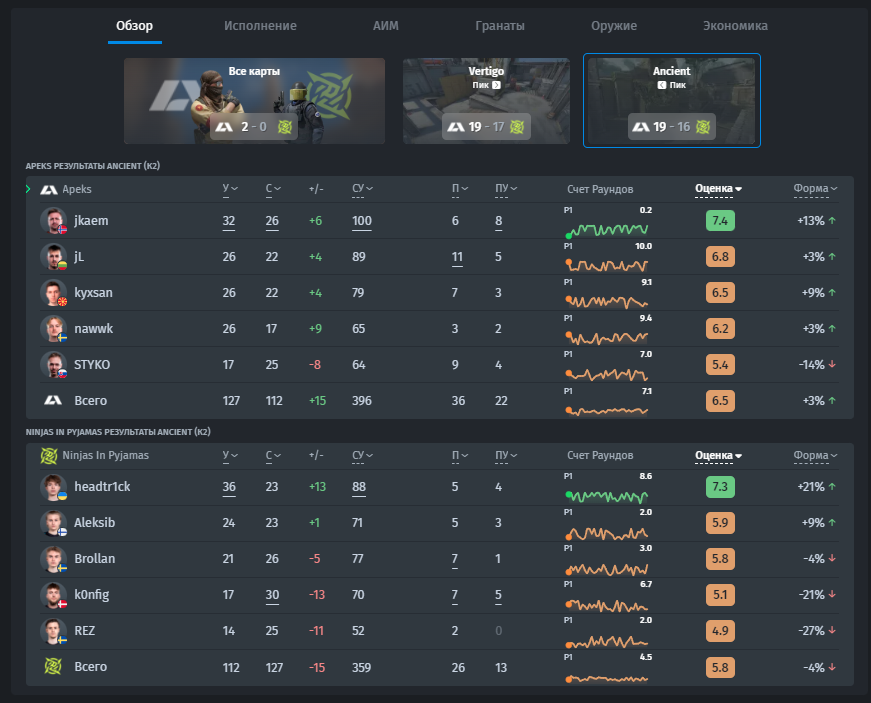This screenshot has width=871, height=703.
Task: Click REZ's 4.9 rating badge
Action: pyautogui.click(x=720, y=631)
